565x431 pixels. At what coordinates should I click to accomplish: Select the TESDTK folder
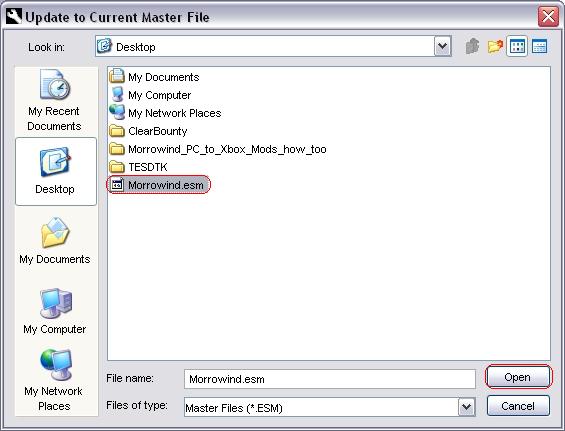click(138, 167)
